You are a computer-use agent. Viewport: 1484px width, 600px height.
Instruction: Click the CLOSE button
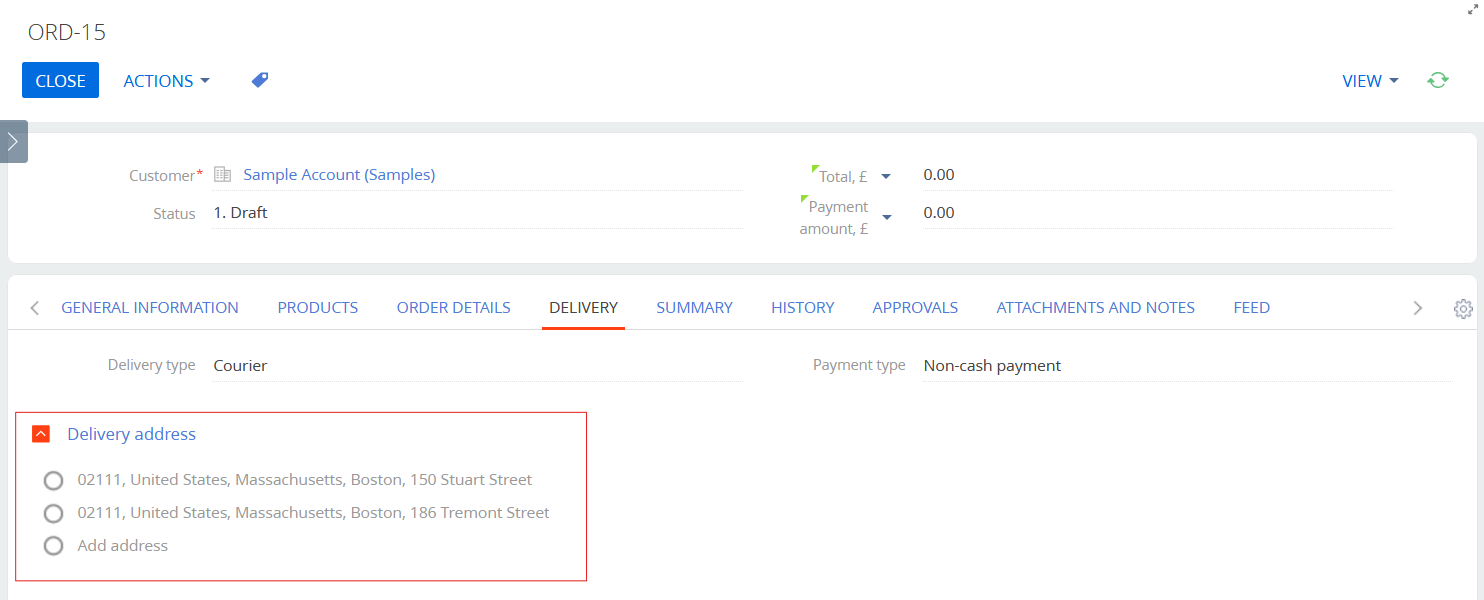pos(60,81)
